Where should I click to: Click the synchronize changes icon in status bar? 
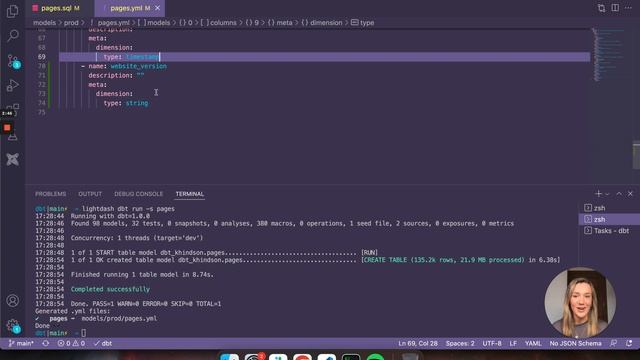click(46, 344)
